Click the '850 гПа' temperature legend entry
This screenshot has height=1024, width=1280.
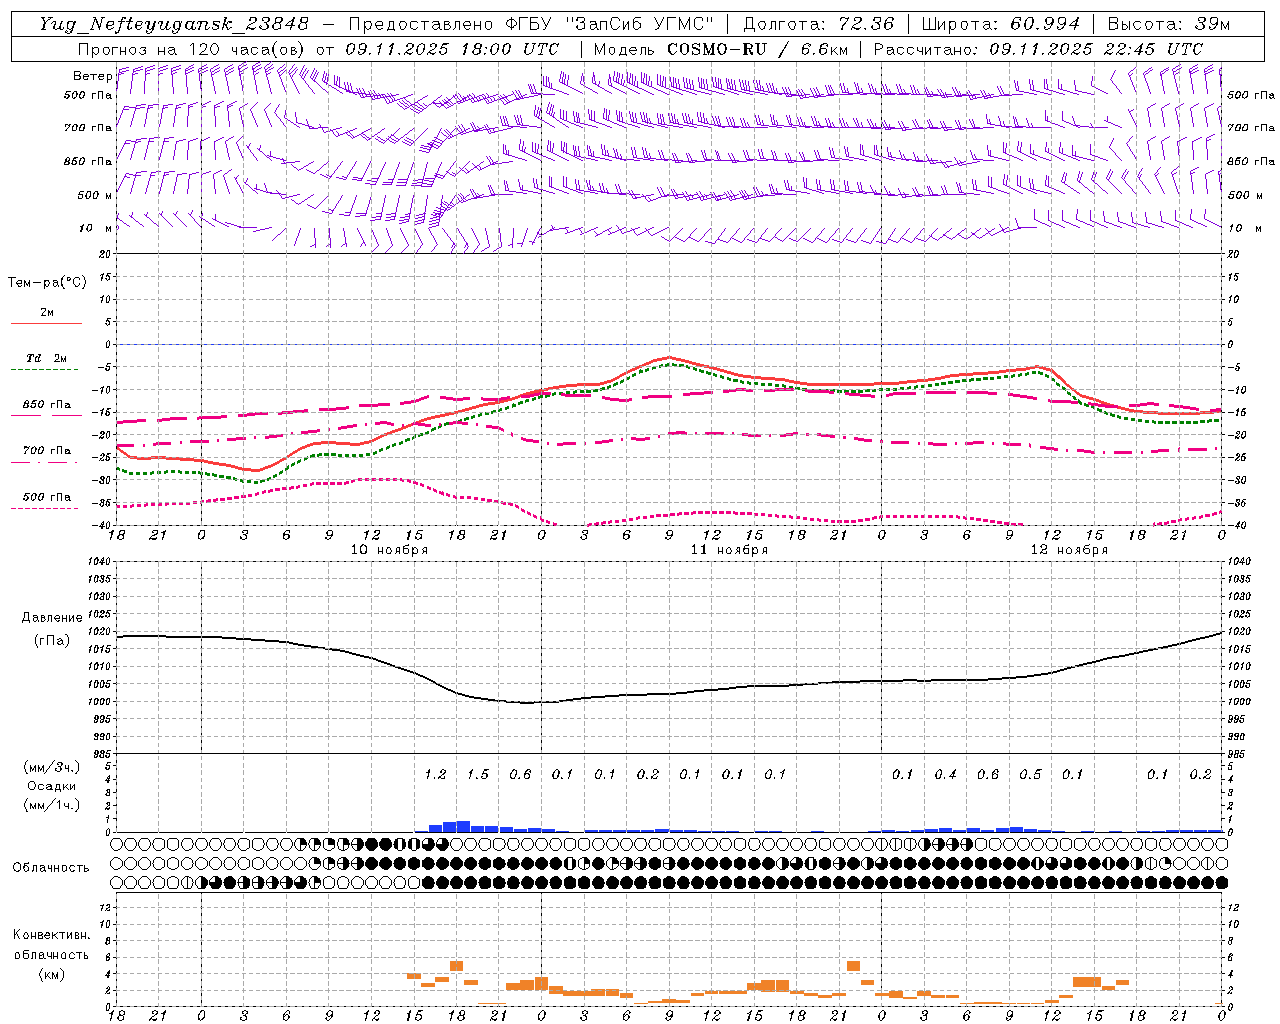tap(46, 405)
